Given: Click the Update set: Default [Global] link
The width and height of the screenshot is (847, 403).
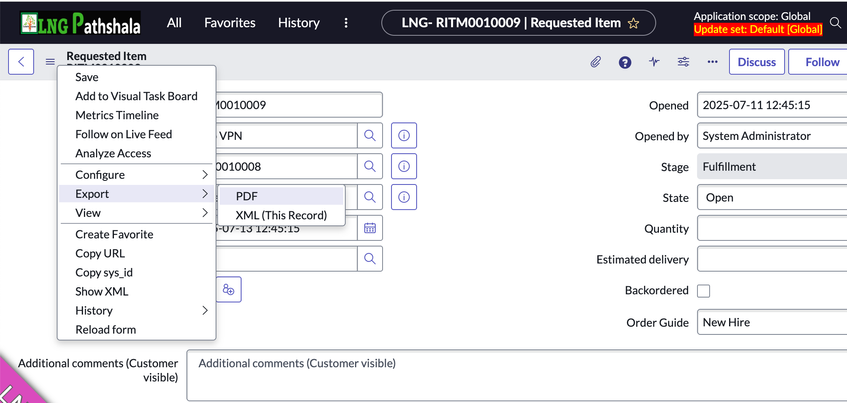Looking at the screenshot, I should click(758, 30).
